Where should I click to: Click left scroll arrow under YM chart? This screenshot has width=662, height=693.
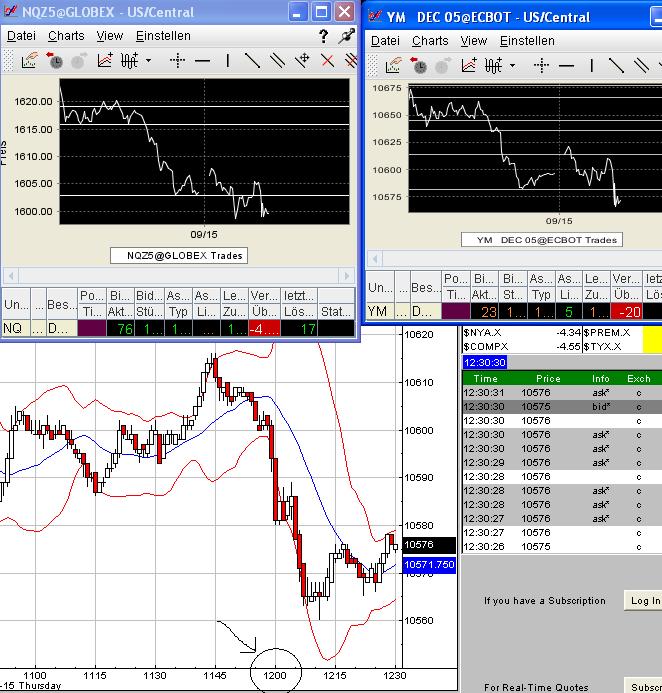pyautogui.click(x=375, y=259)
